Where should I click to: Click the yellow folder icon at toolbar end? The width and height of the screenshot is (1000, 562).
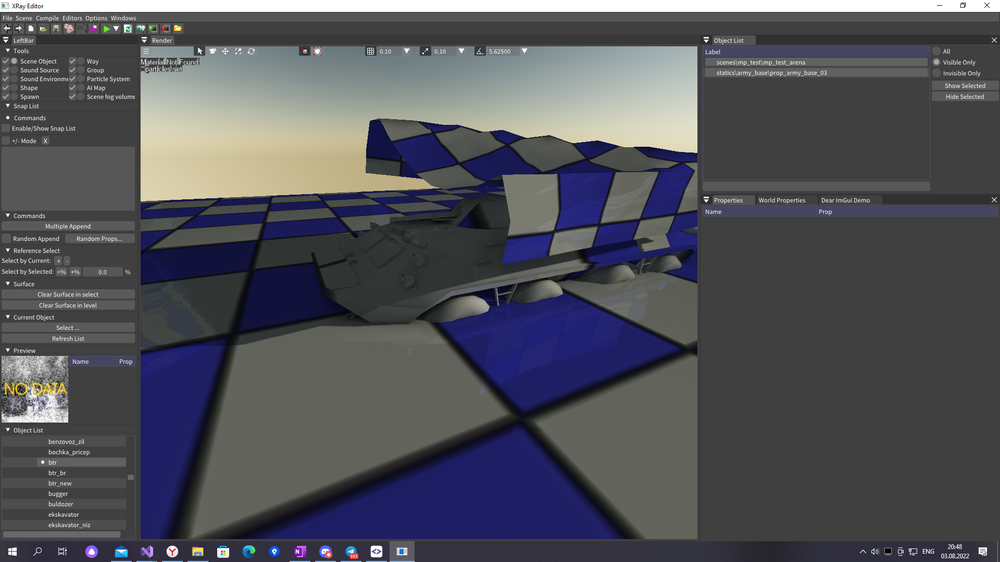click(x=178, y=29)
